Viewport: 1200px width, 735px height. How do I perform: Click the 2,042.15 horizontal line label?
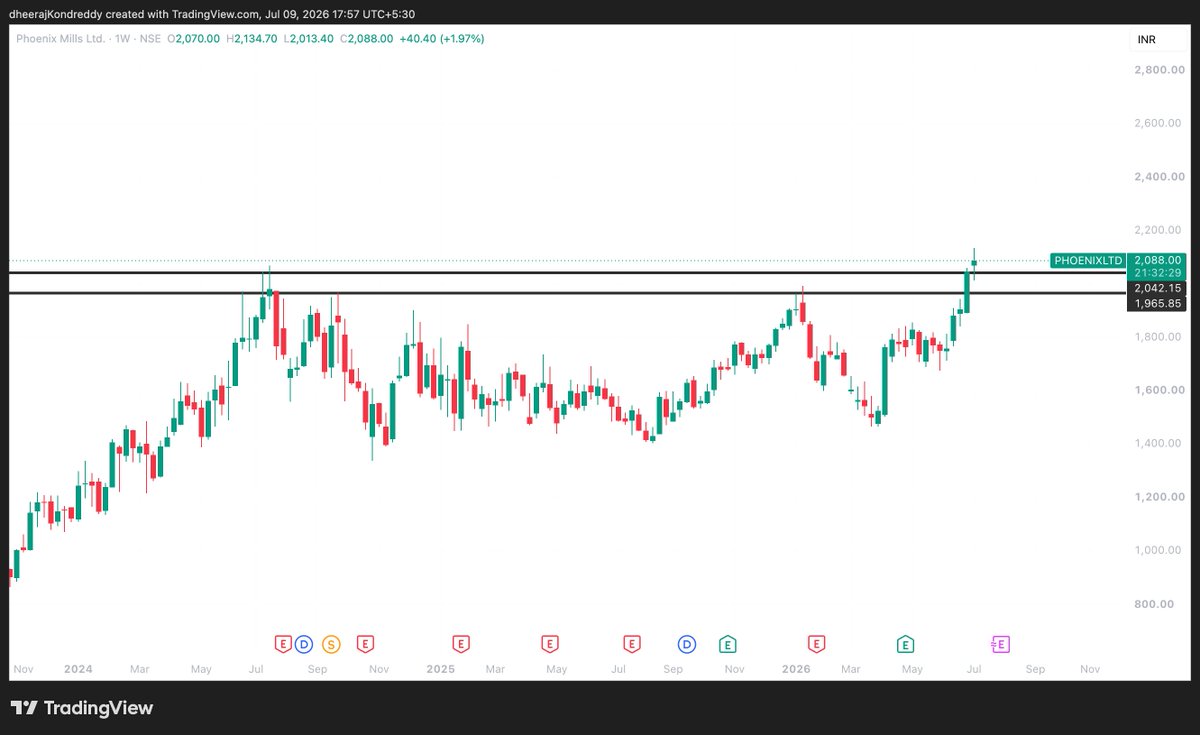(x=1157, y=288)
